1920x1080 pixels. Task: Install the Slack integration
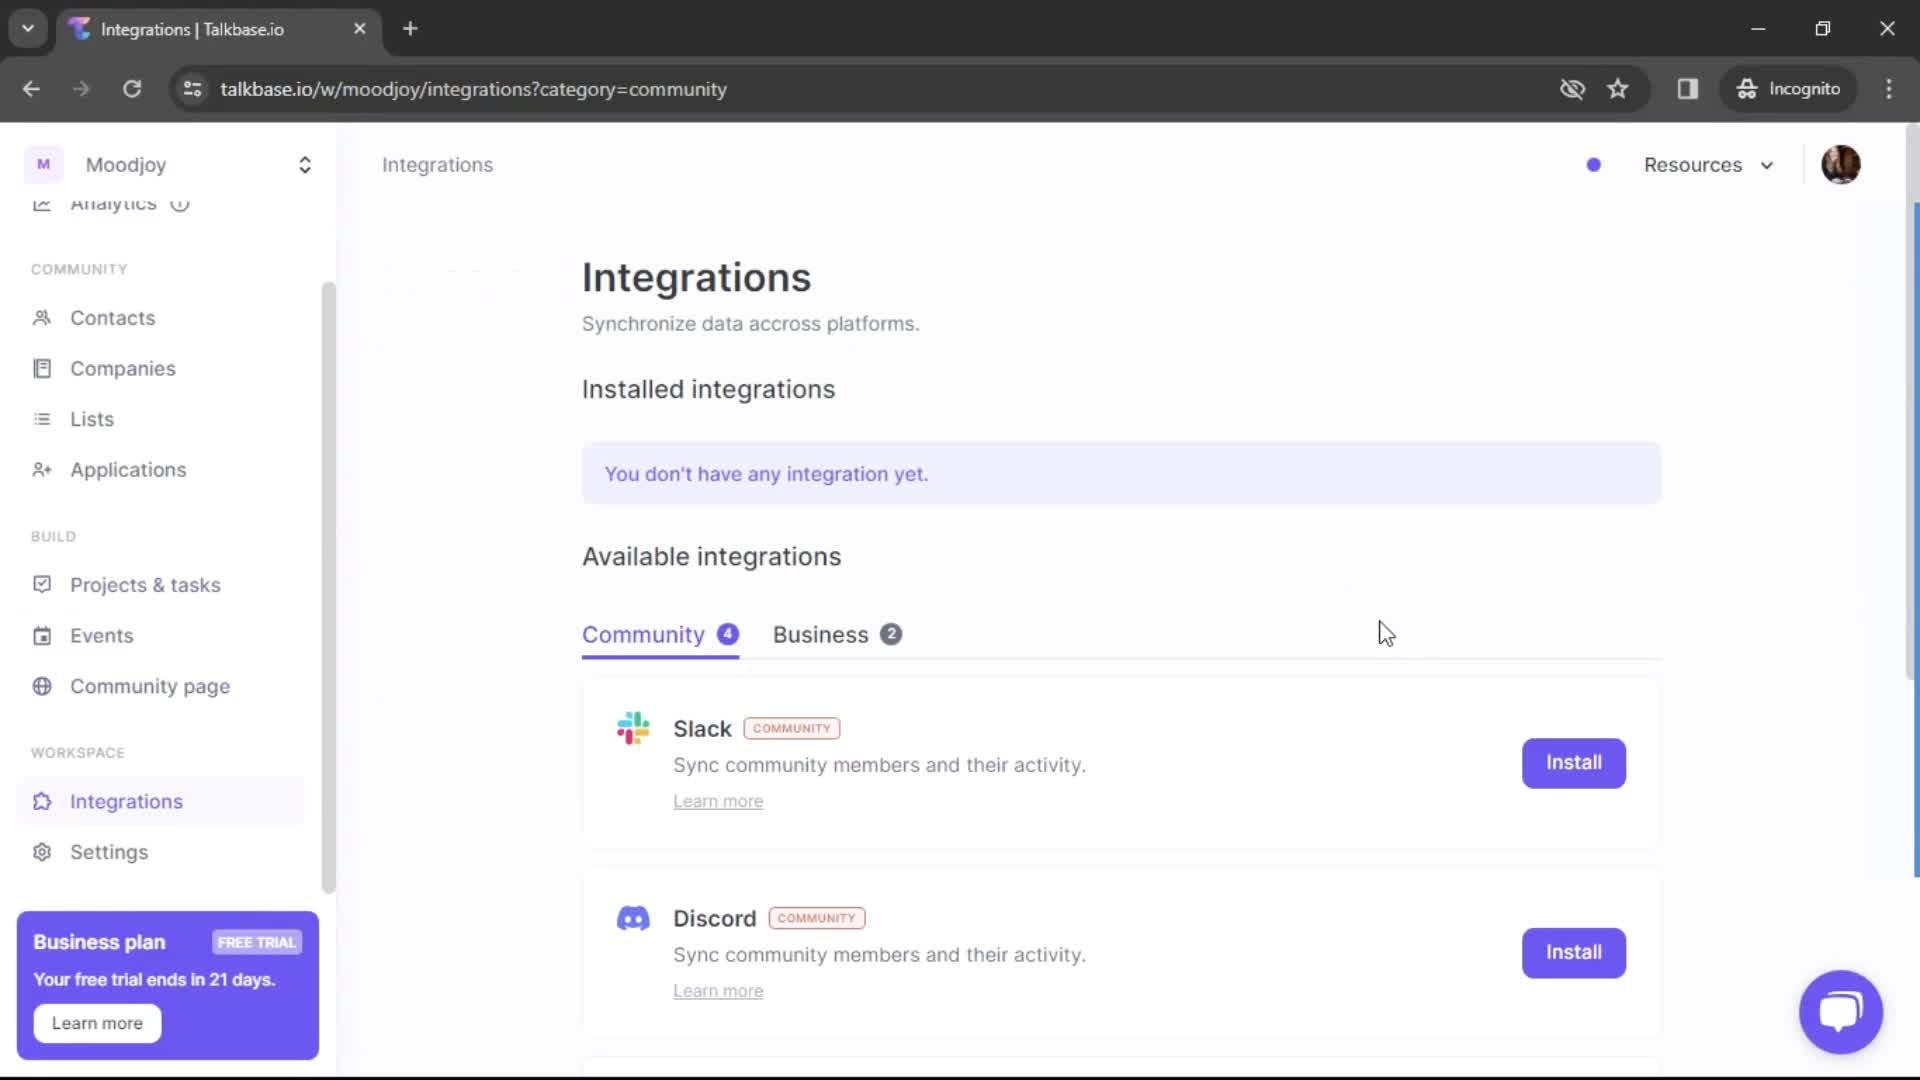click(x=1573, y=762)
